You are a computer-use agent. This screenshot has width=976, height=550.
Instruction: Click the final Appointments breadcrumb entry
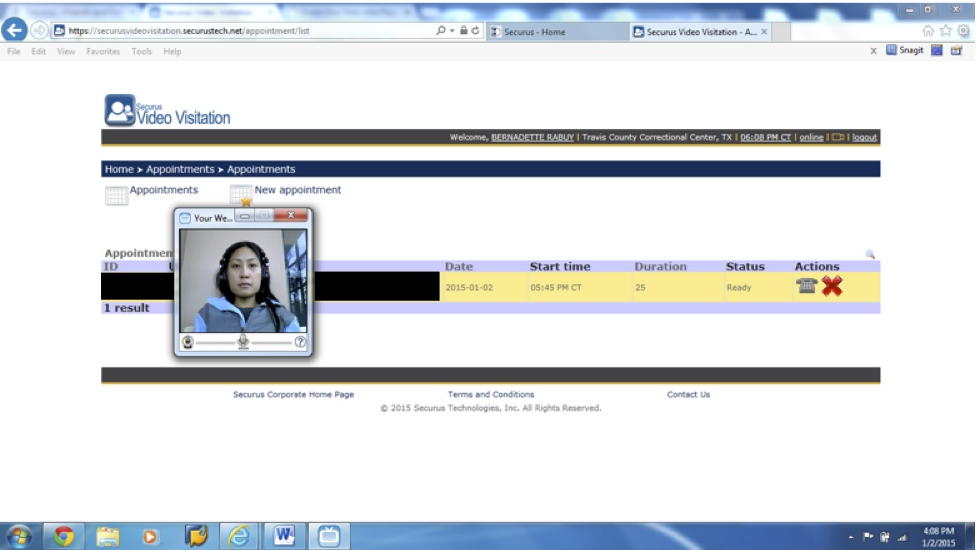click(261, 169)
